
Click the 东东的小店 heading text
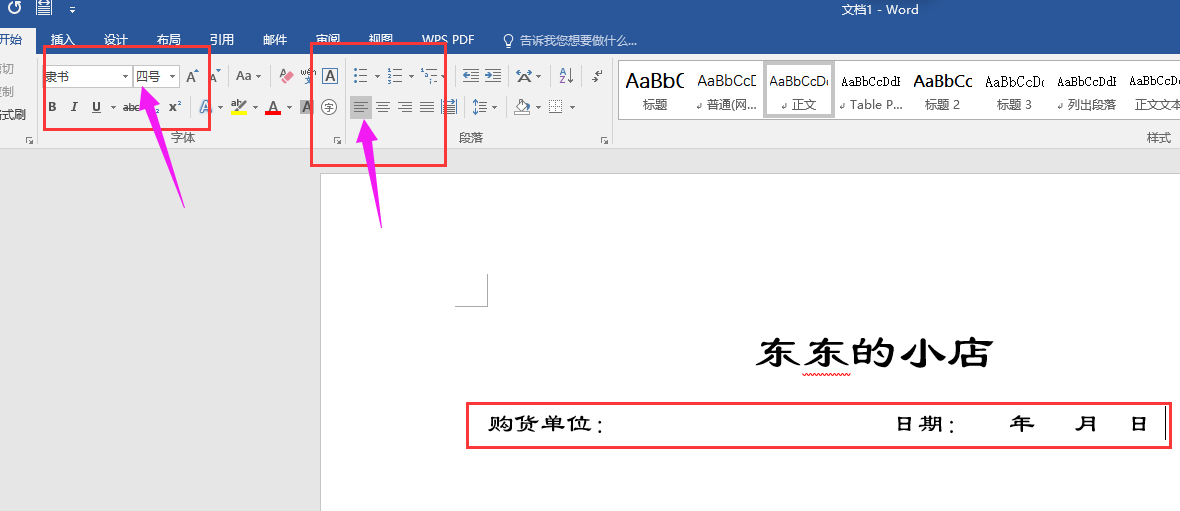click(x=874, y=353)
